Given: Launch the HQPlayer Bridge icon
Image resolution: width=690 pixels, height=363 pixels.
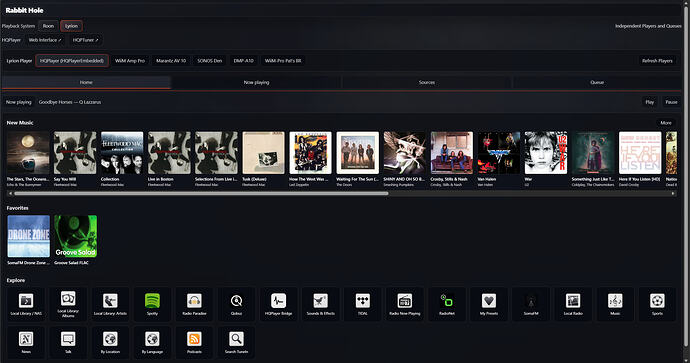Looking at the screenshot, I should (279, 301).
